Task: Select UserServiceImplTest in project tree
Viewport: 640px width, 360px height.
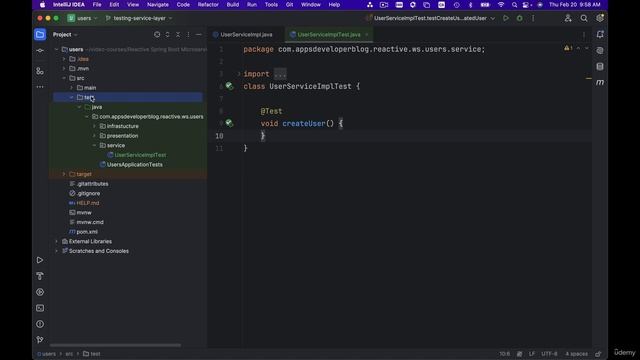Action: pos(140,155)
